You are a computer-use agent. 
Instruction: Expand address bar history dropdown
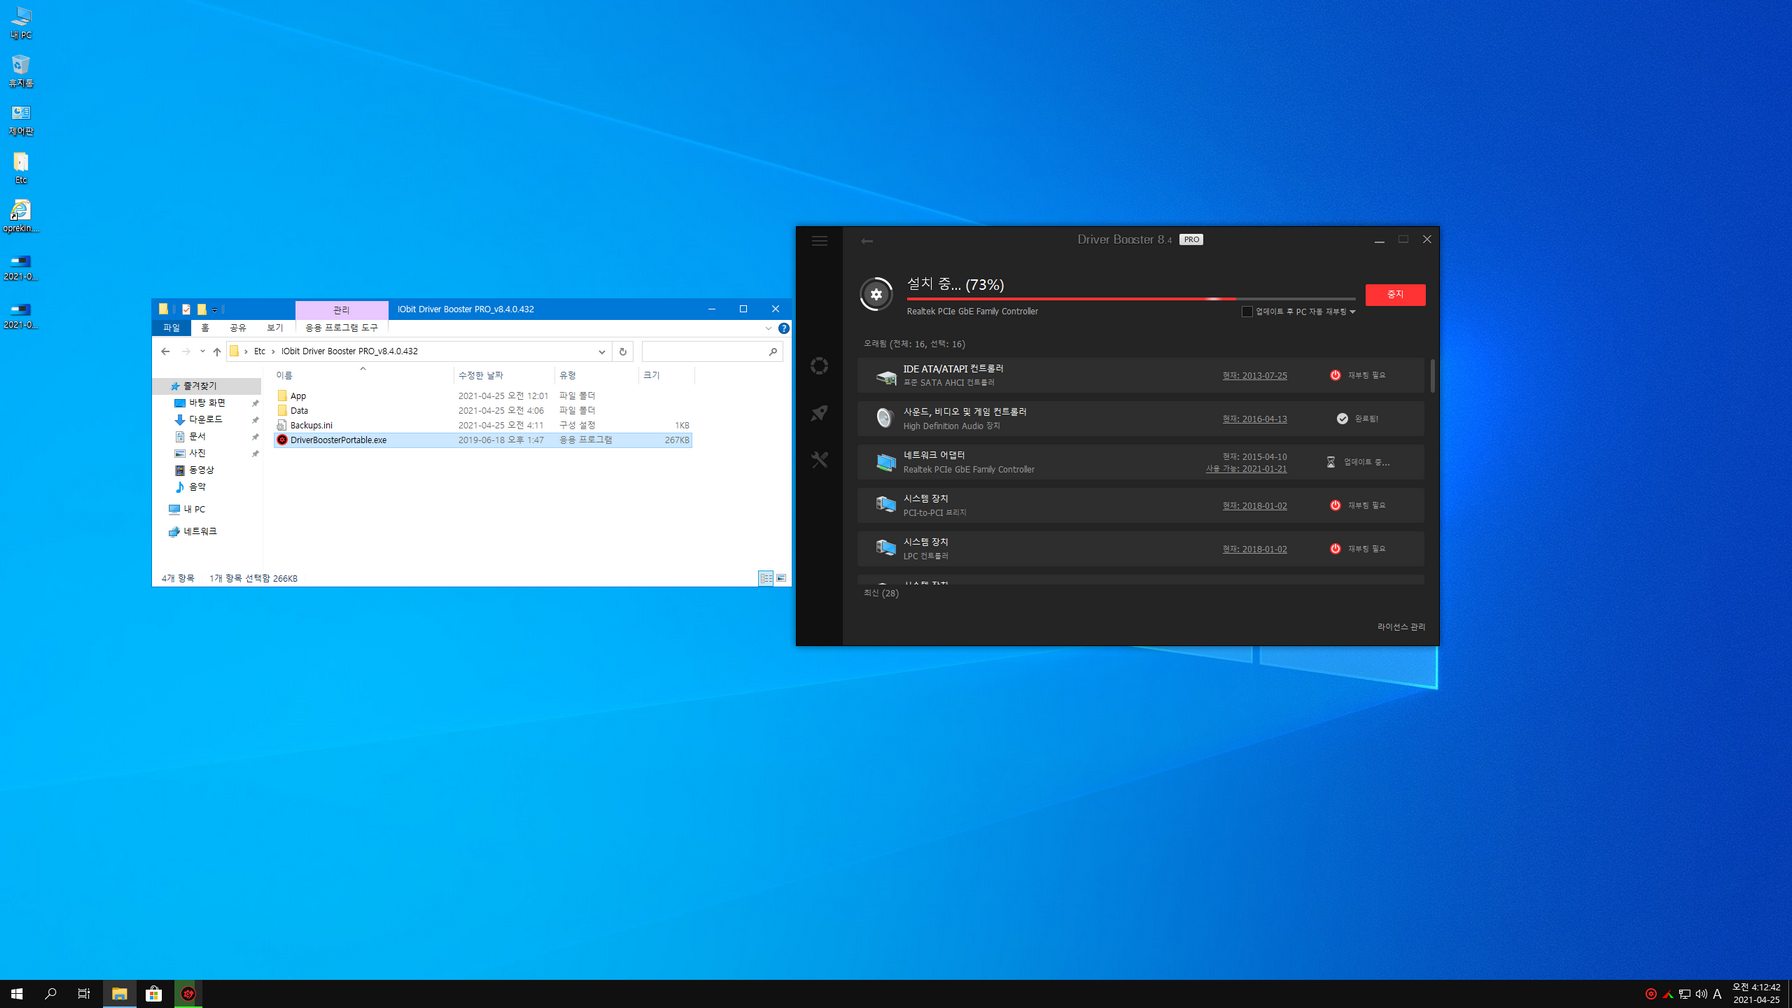click(602, 352)
